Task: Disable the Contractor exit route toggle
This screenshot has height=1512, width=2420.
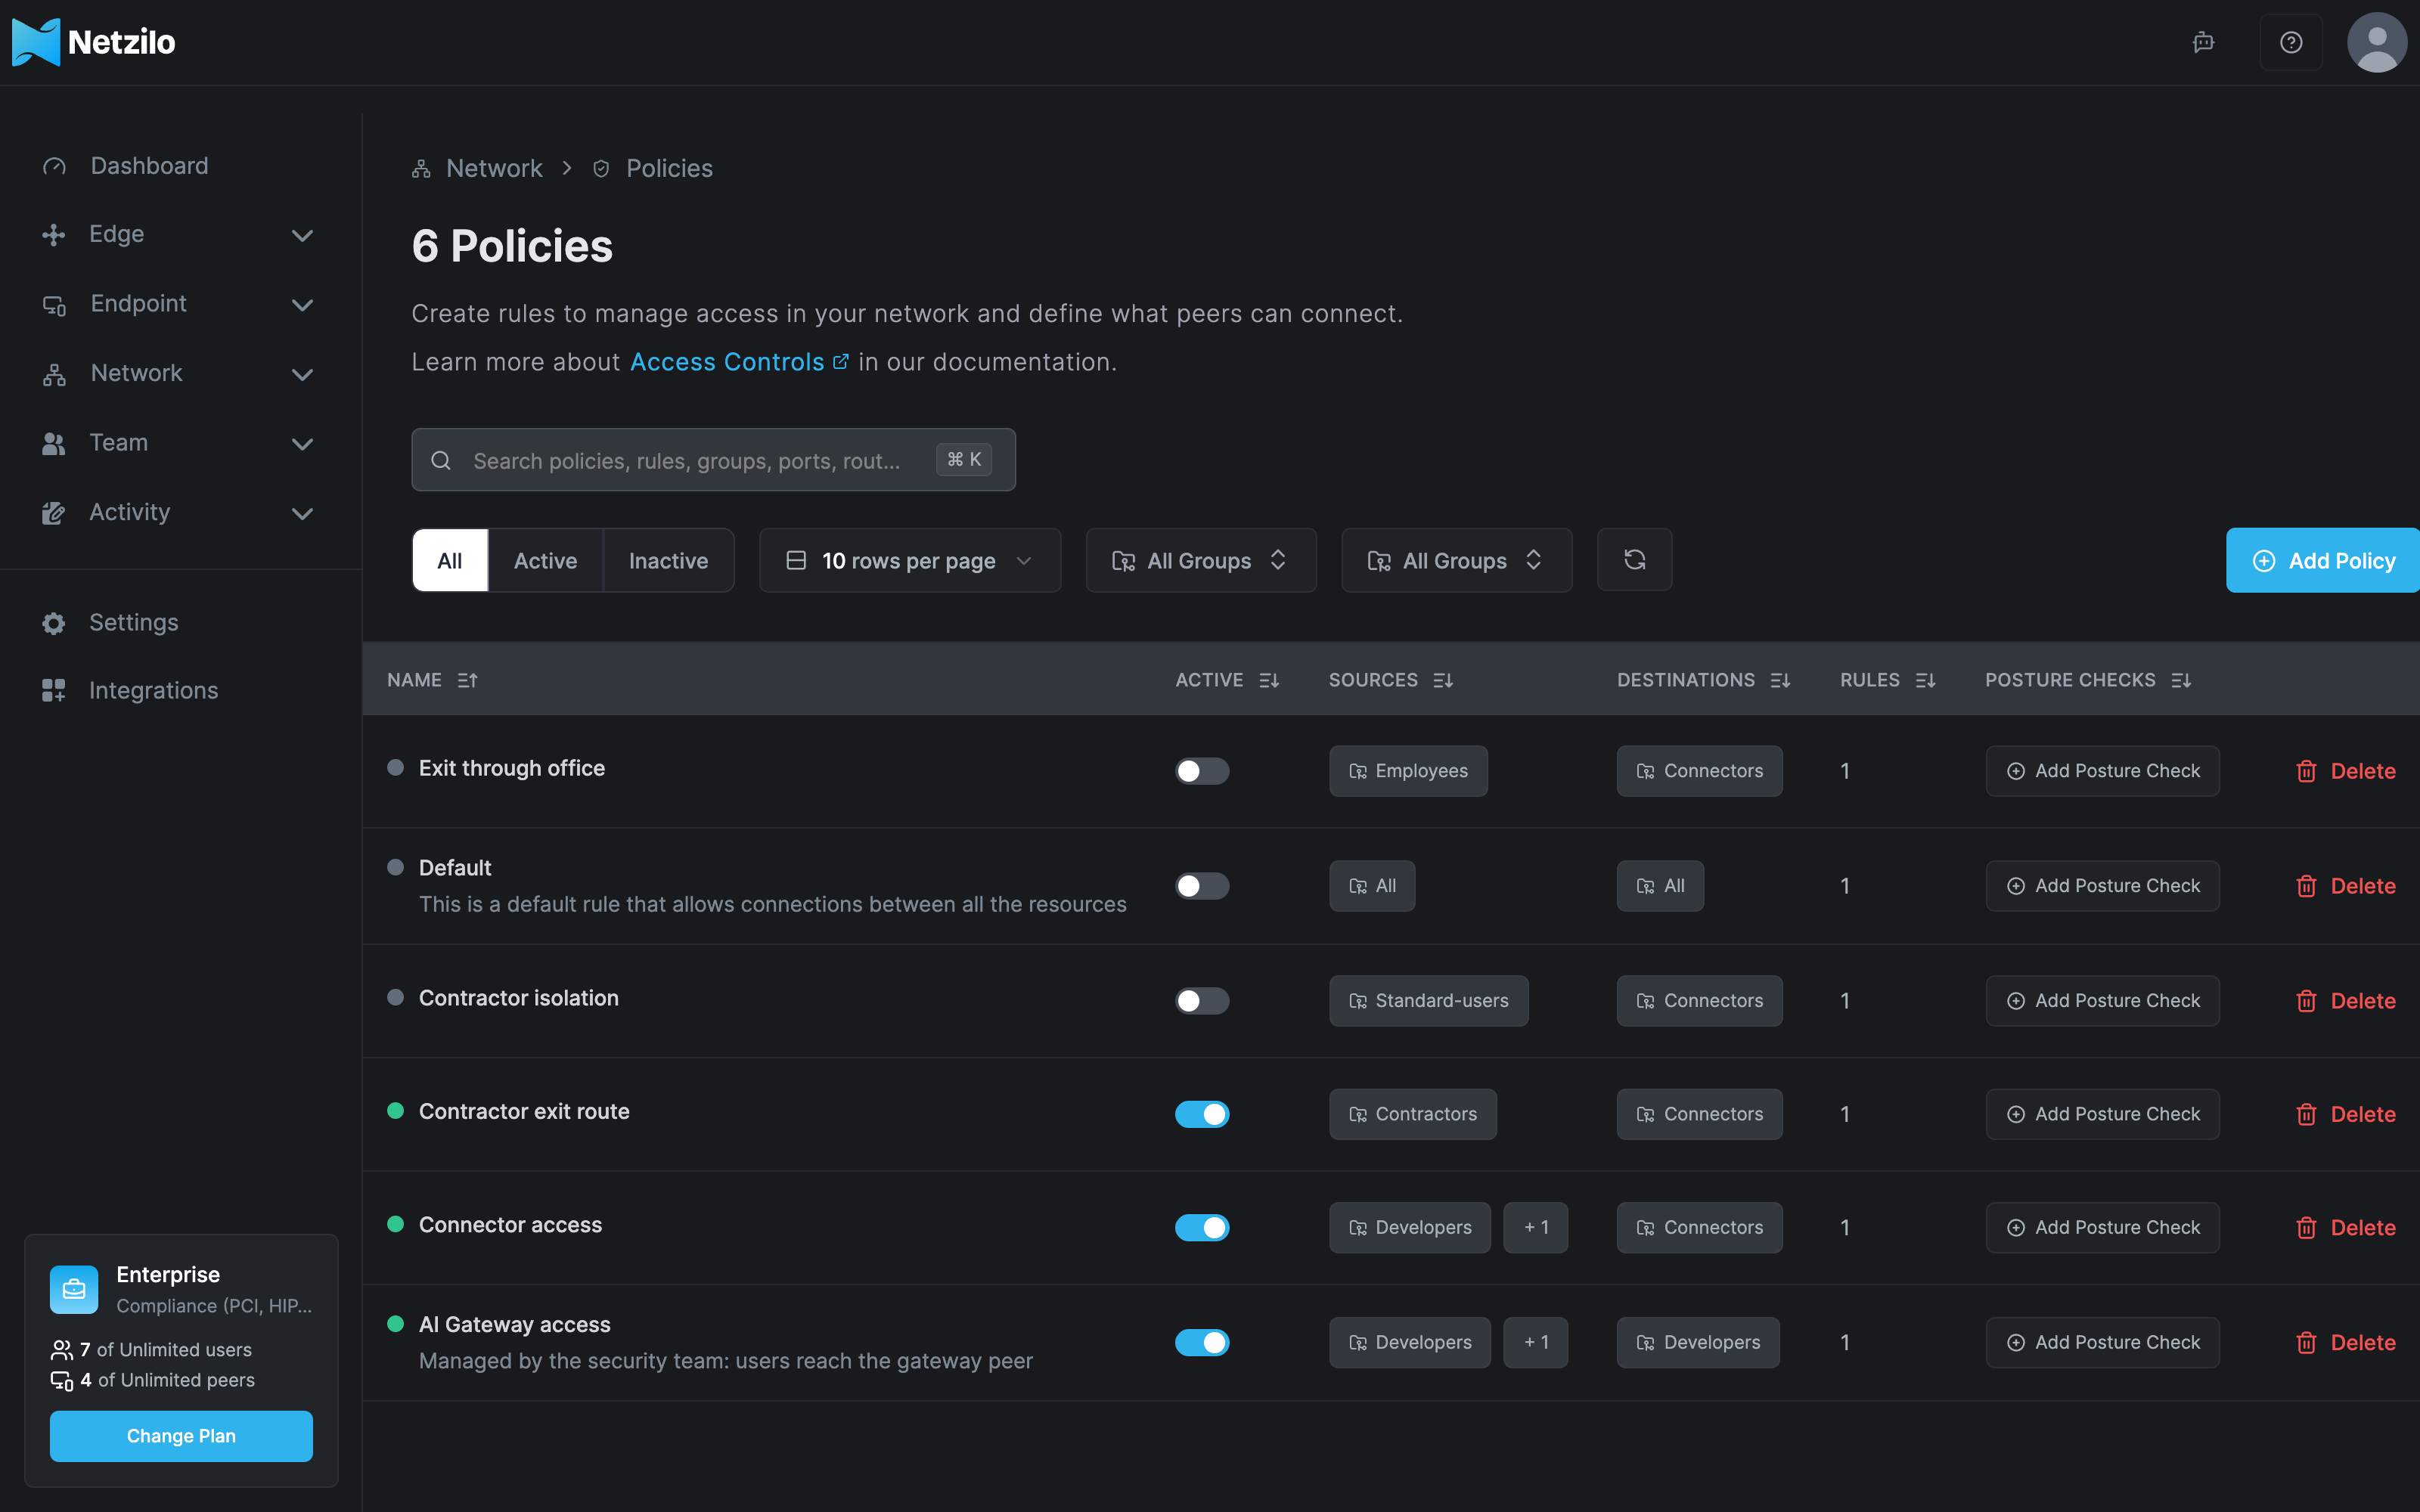Action: tap(1202, 1114)
